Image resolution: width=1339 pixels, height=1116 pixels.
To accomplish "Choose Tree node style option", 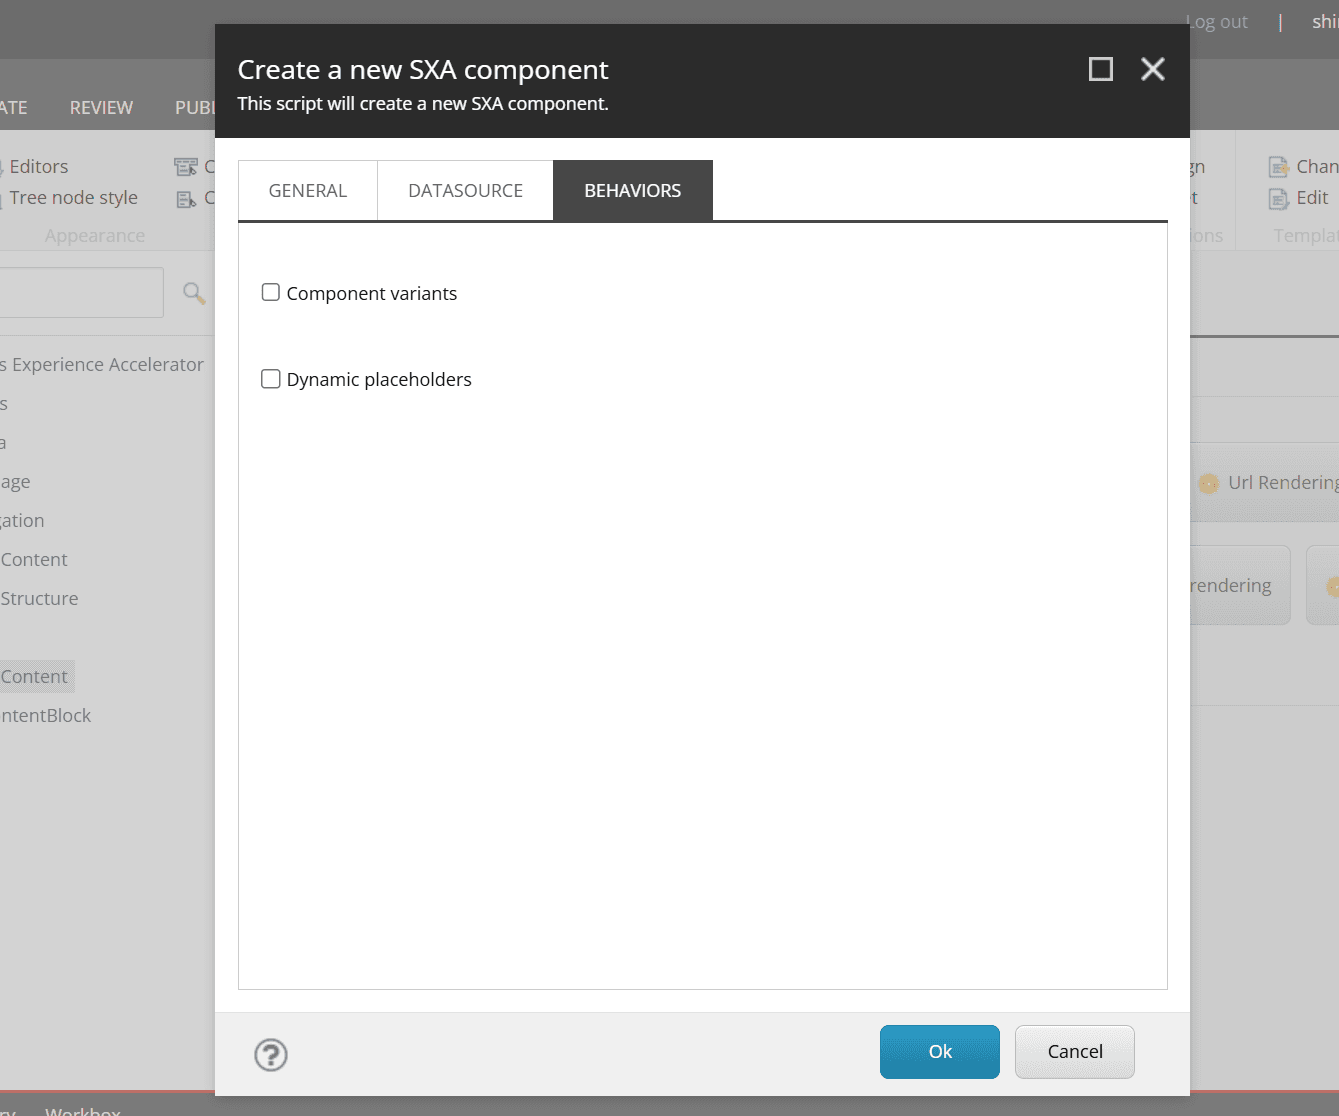I will 73,198.
